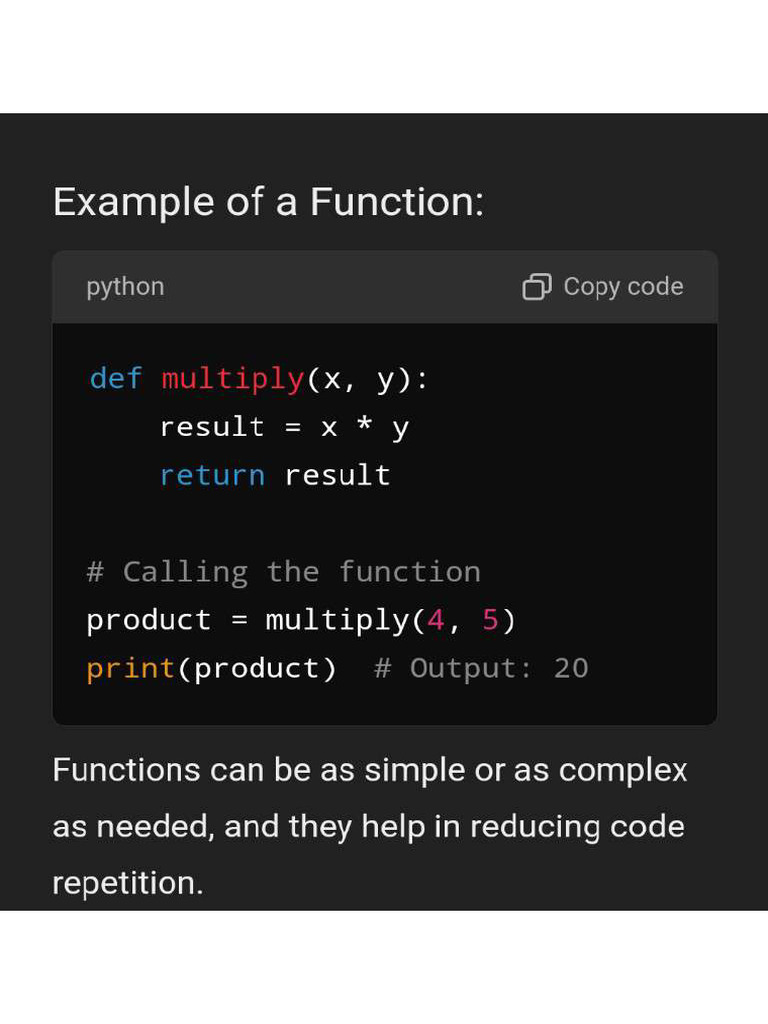Click the "(x, y)" parameters in the definition
This screenshot has width=768, height=1024.
pos(361,379)
